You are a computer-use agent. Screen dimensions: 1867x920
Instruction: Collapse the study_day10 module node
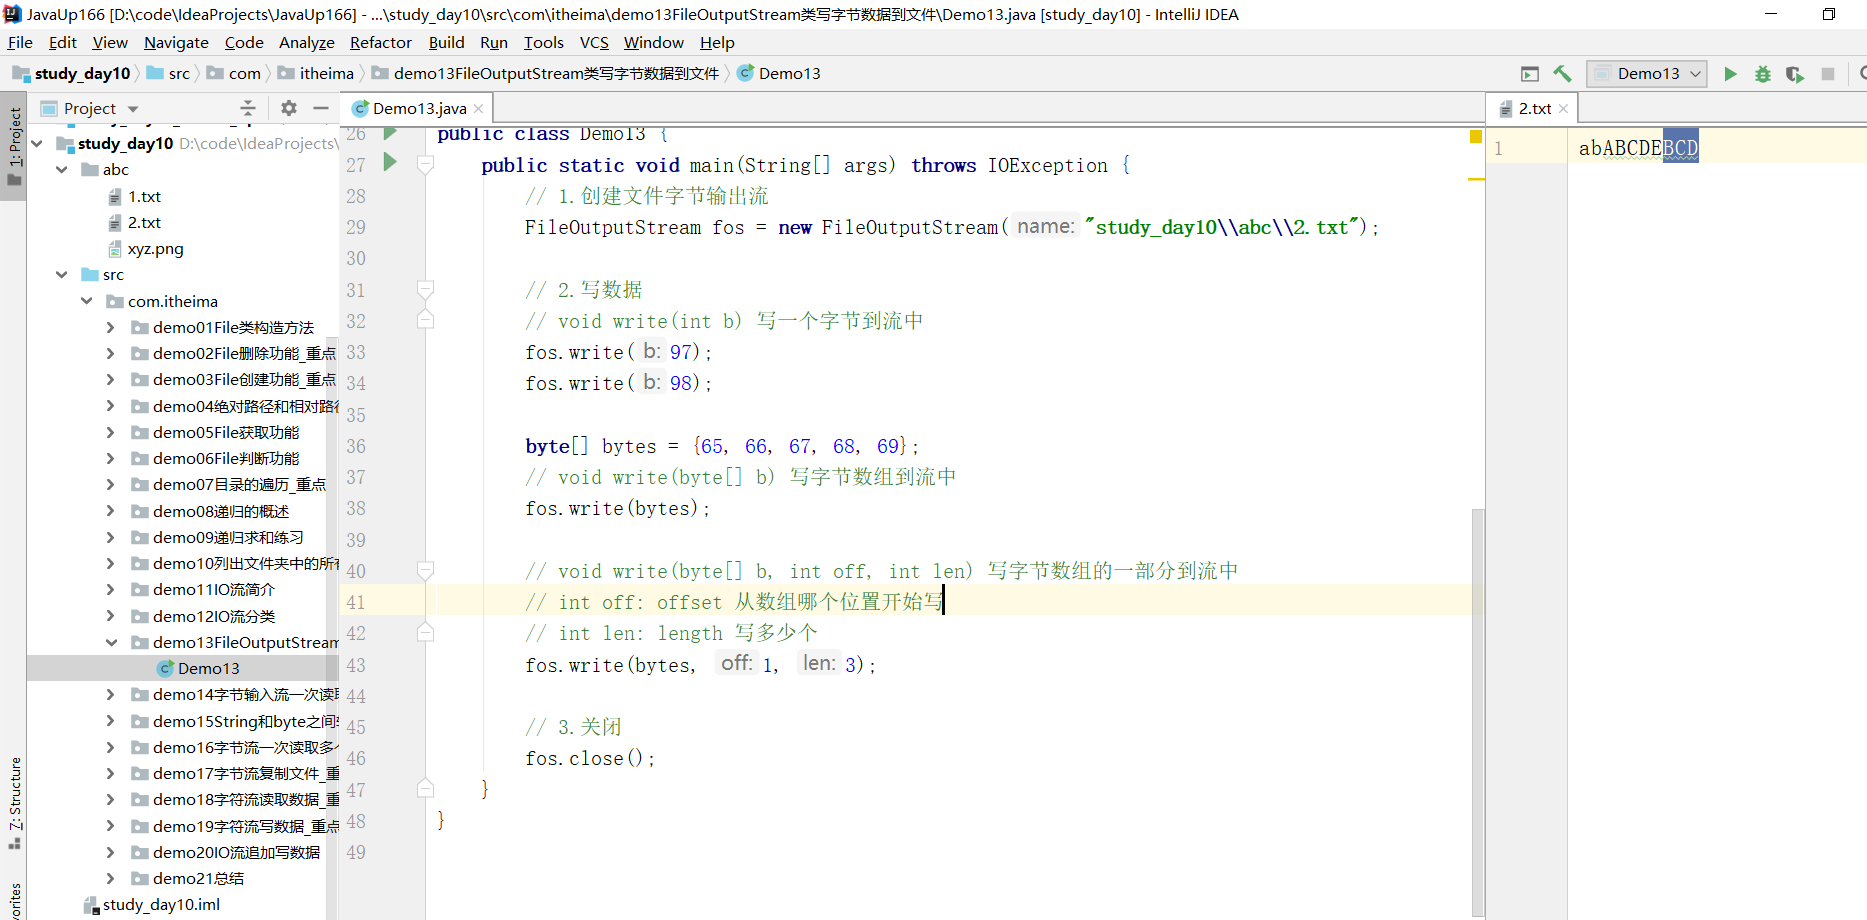pyautogui.click(x=38, y=144)
